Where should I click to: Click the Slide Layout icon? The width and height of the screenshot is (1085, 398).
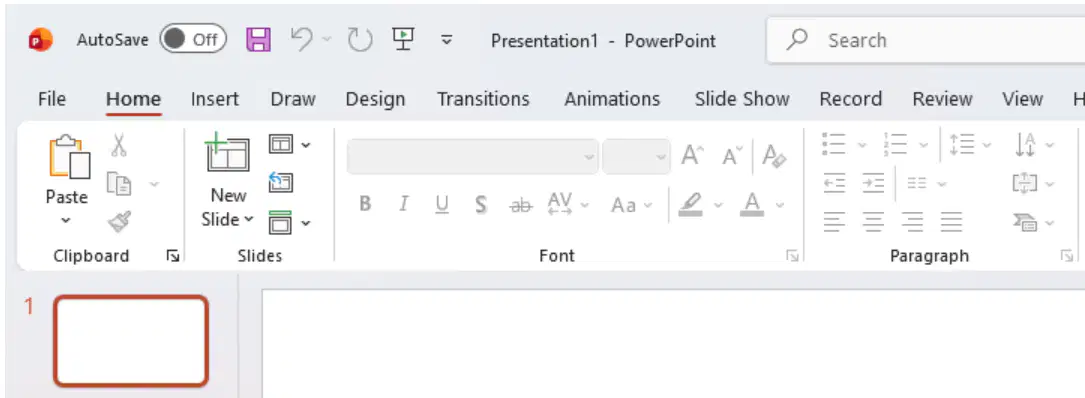pos(281,144)
